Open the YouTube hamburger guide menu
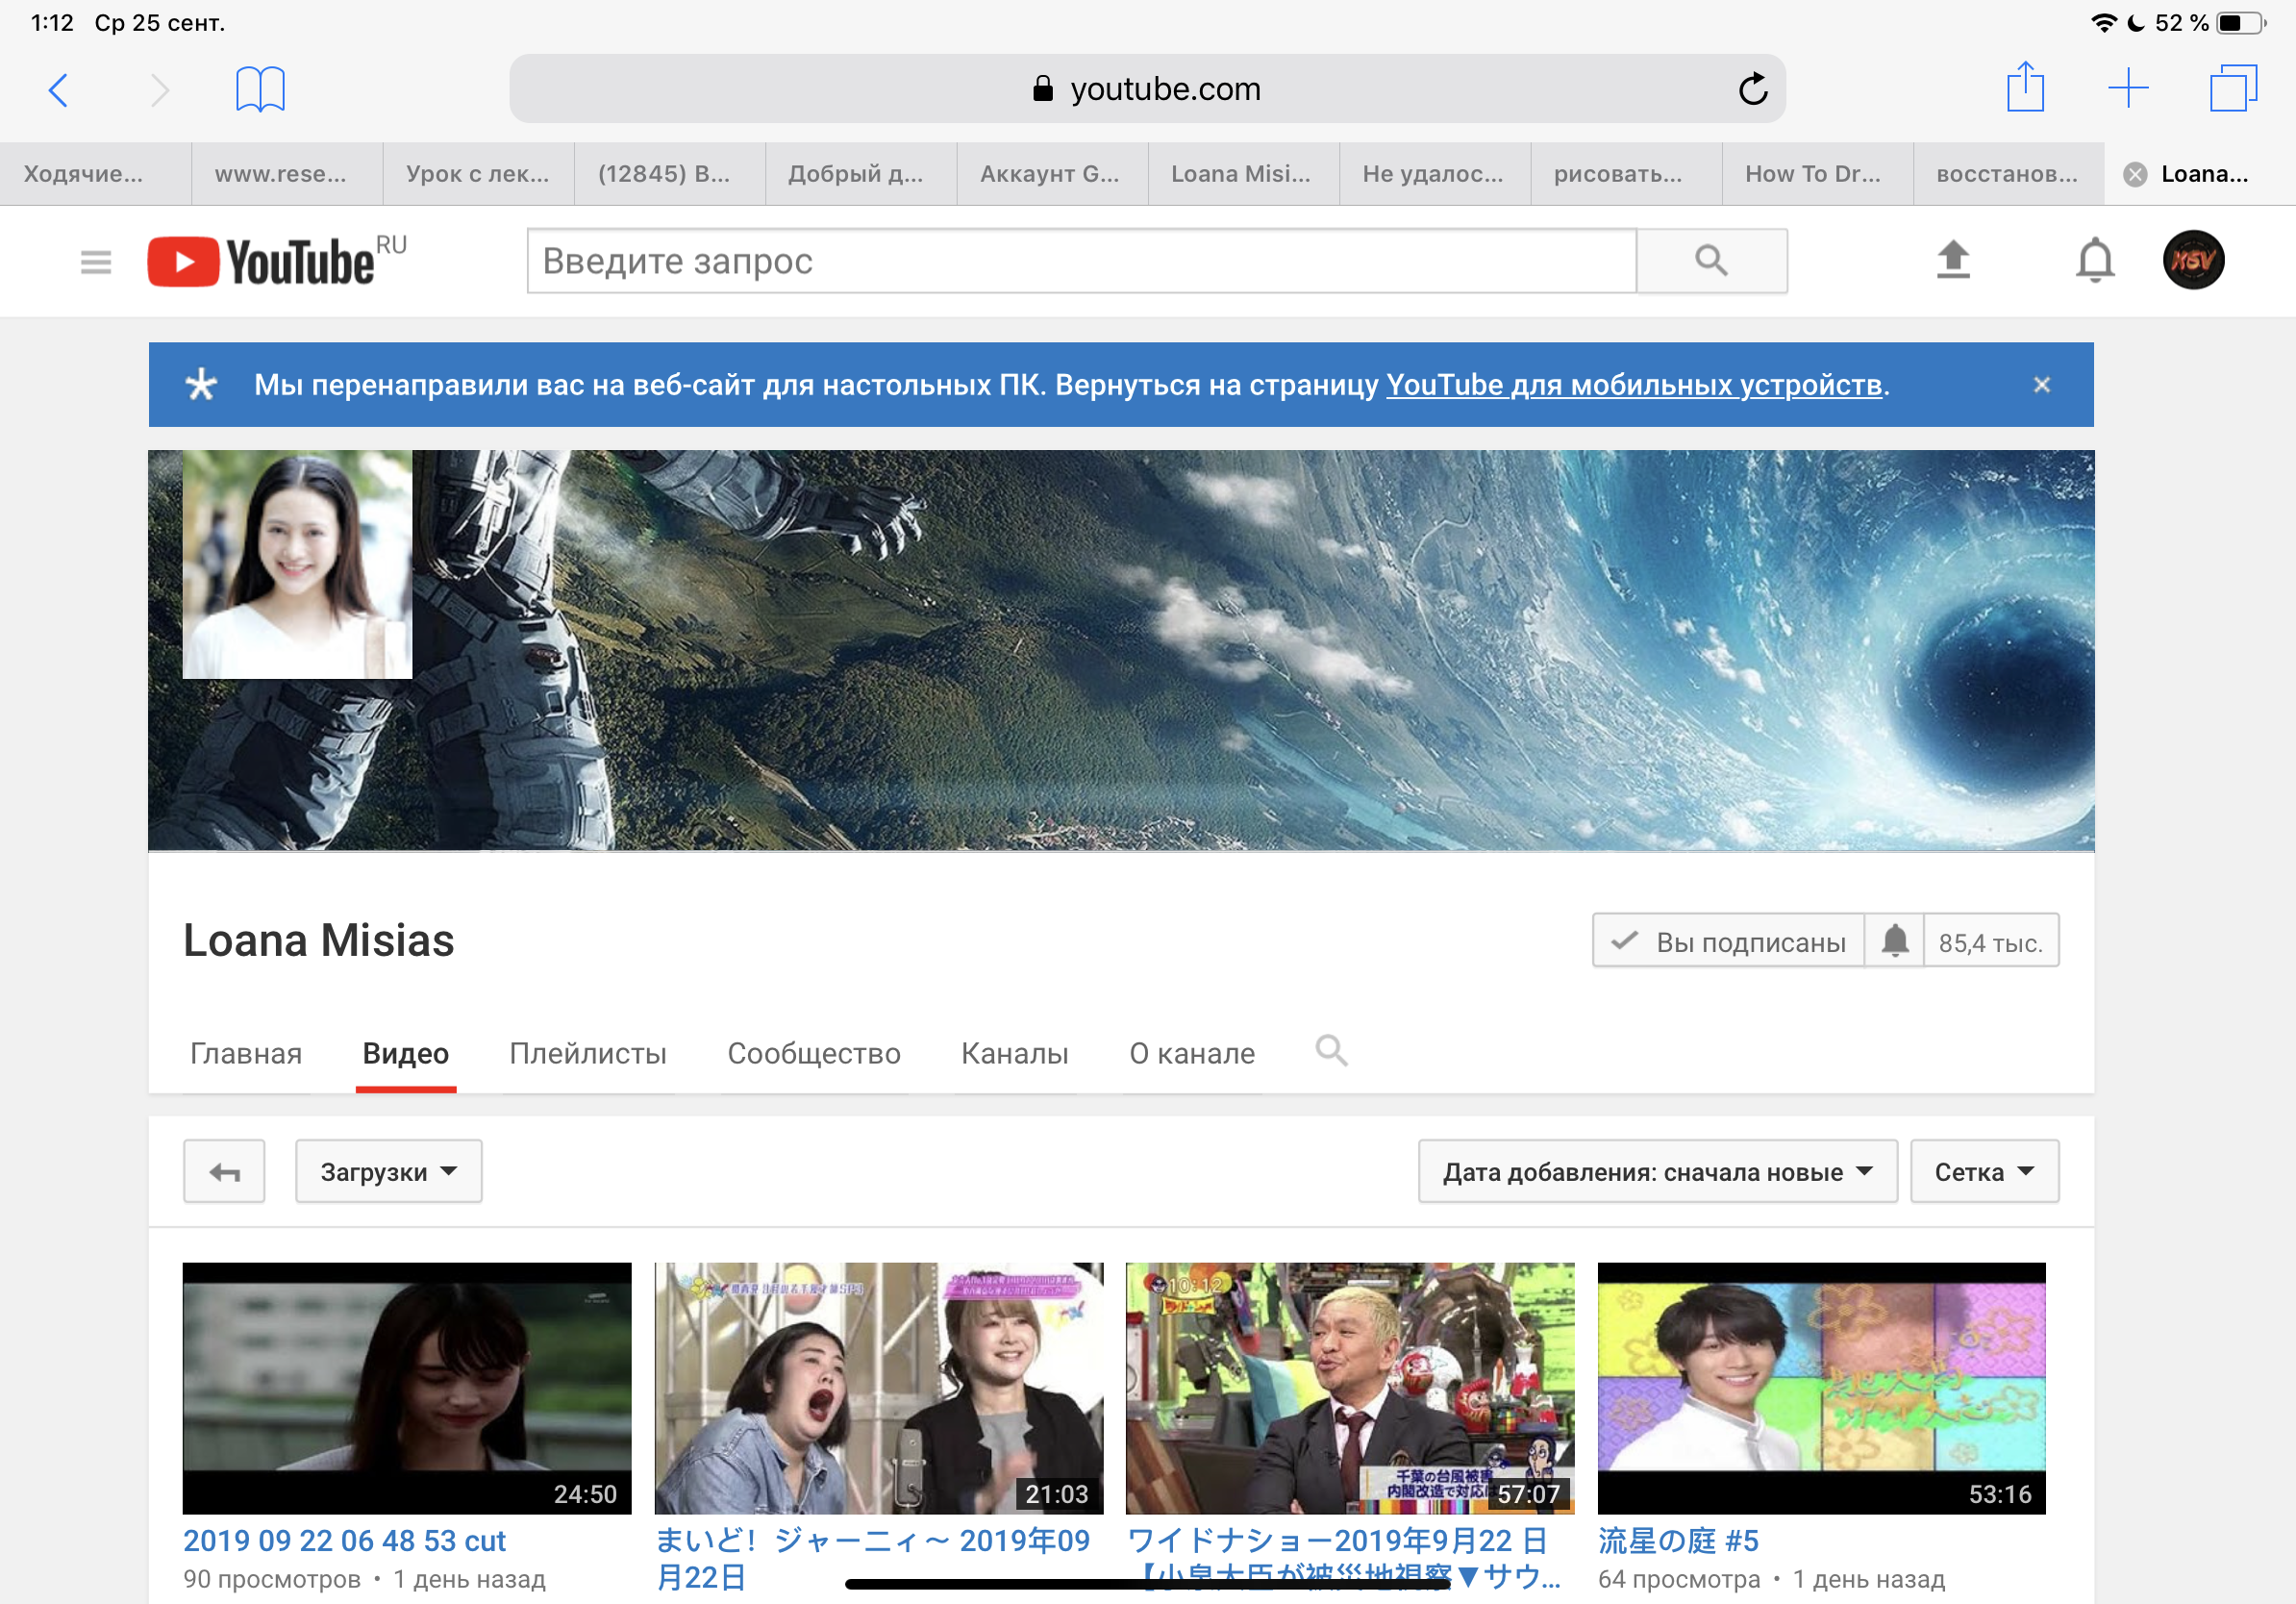The image size is (2296, 1604). click(x=96, y=262)
